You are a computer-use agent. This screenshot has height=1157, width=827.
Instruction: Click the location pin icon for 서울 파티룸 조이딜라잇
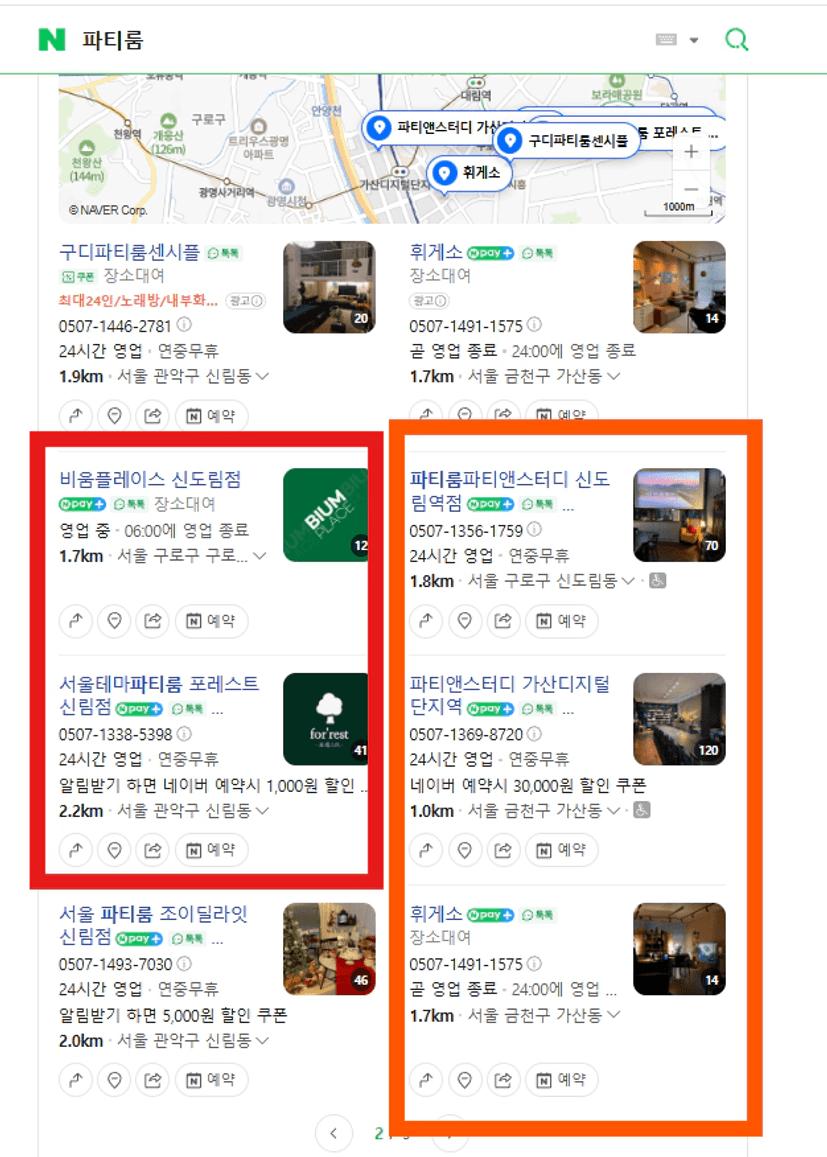(114, 1080)
